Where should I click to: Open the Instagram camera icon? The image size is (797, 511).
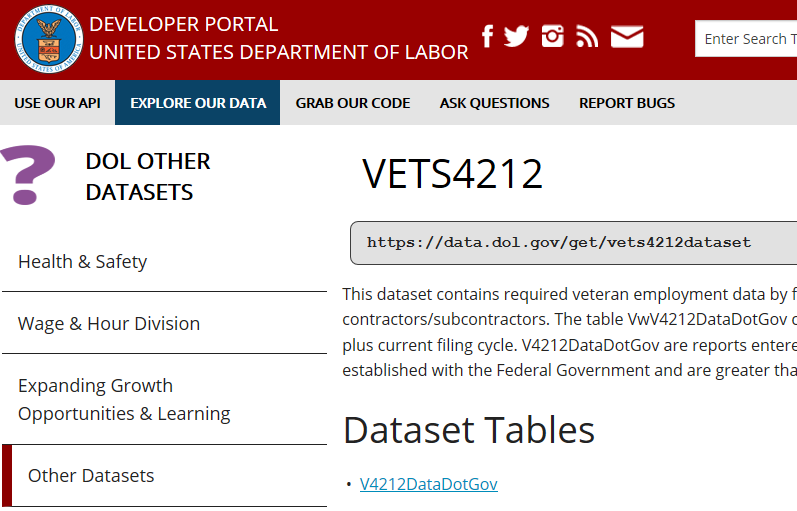coord(553,36)
